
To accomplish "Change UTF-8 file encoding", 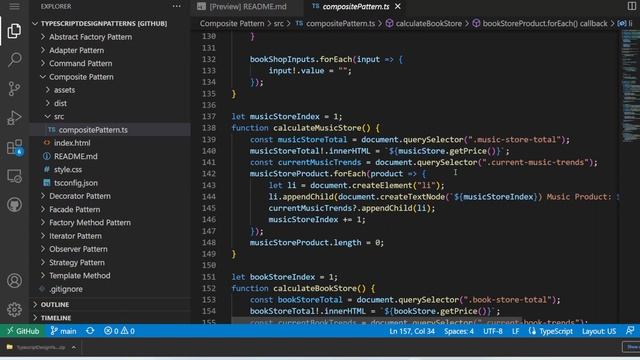I will coord(493,331).
